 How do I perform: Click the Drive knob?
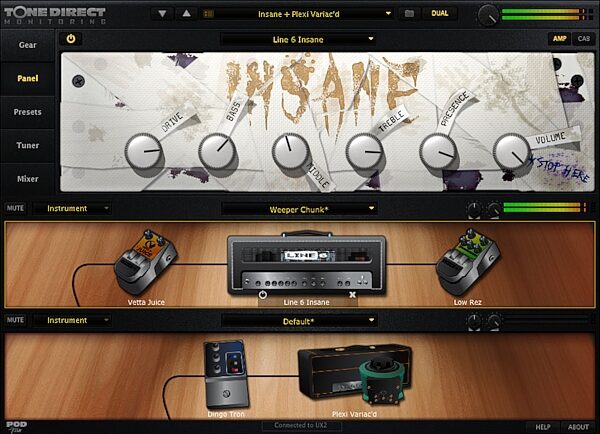tap(143, 152)
